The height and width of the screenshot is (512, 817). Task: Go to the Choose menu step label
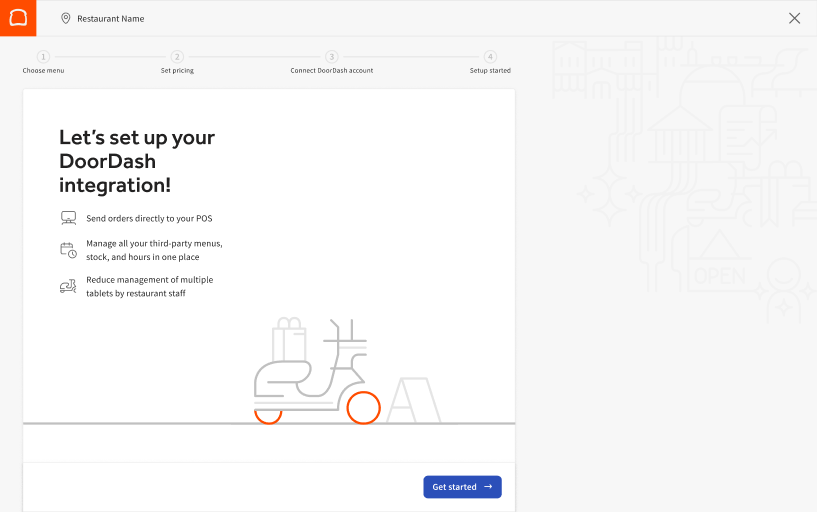43,71
